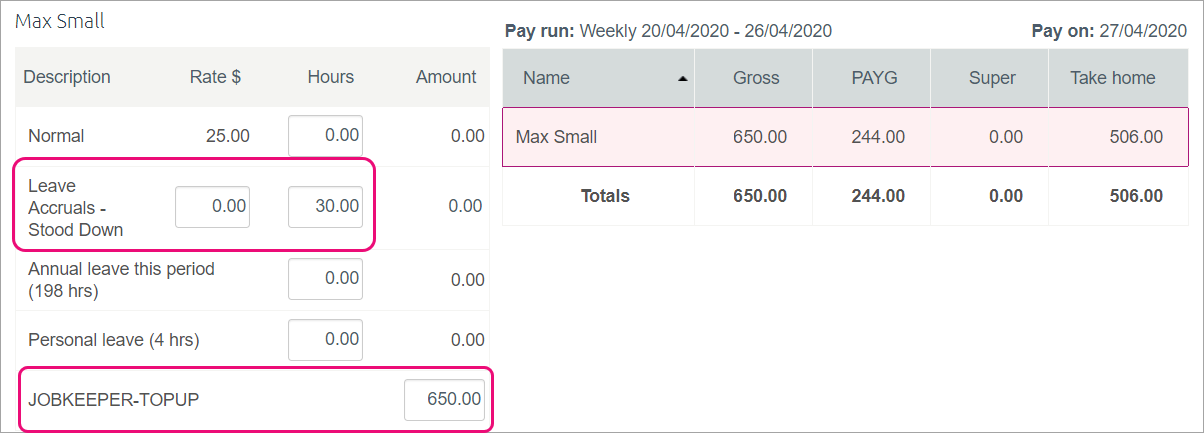Click the JOBKEEPER-TOPUP amount field

click(x=445, y=399)
